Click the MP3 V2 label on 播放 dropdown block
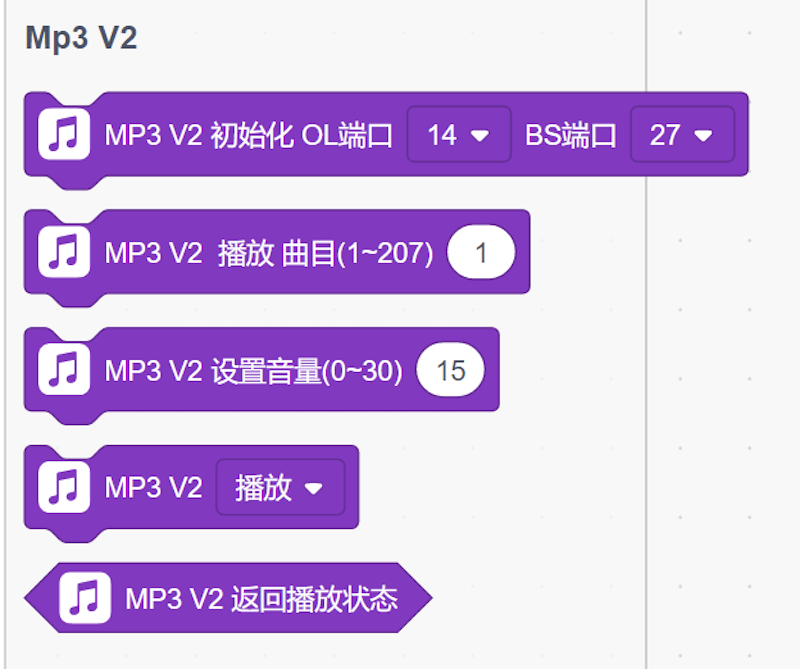800x669 pixels. [x=154, y=488]
